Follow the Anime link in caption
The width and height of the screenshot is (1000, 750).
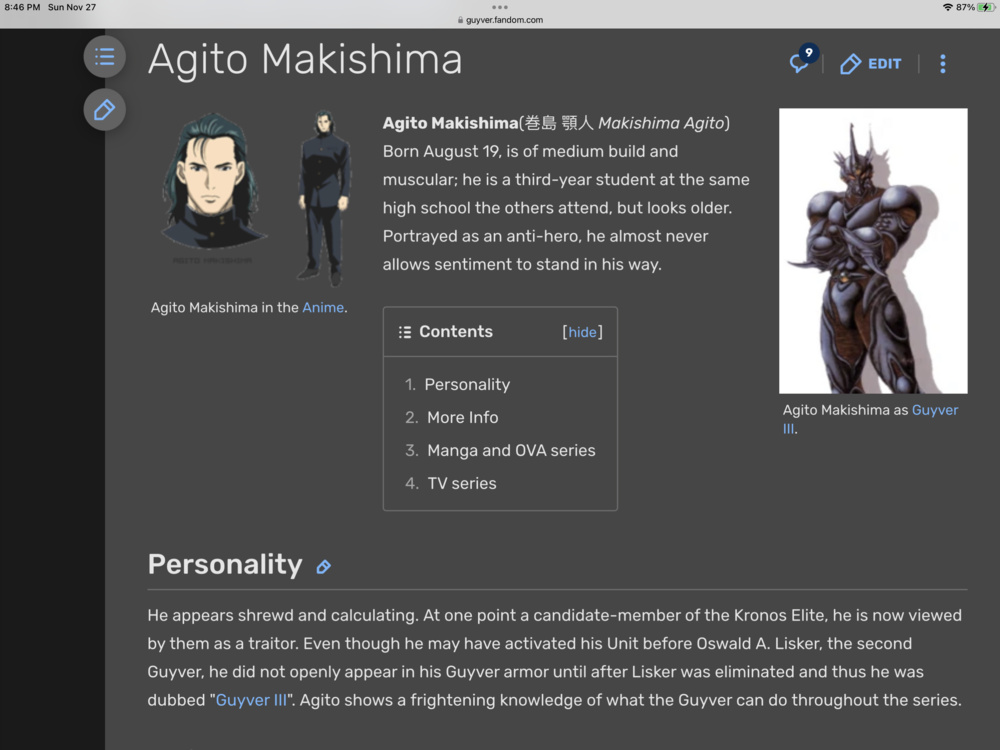(323, 307)
